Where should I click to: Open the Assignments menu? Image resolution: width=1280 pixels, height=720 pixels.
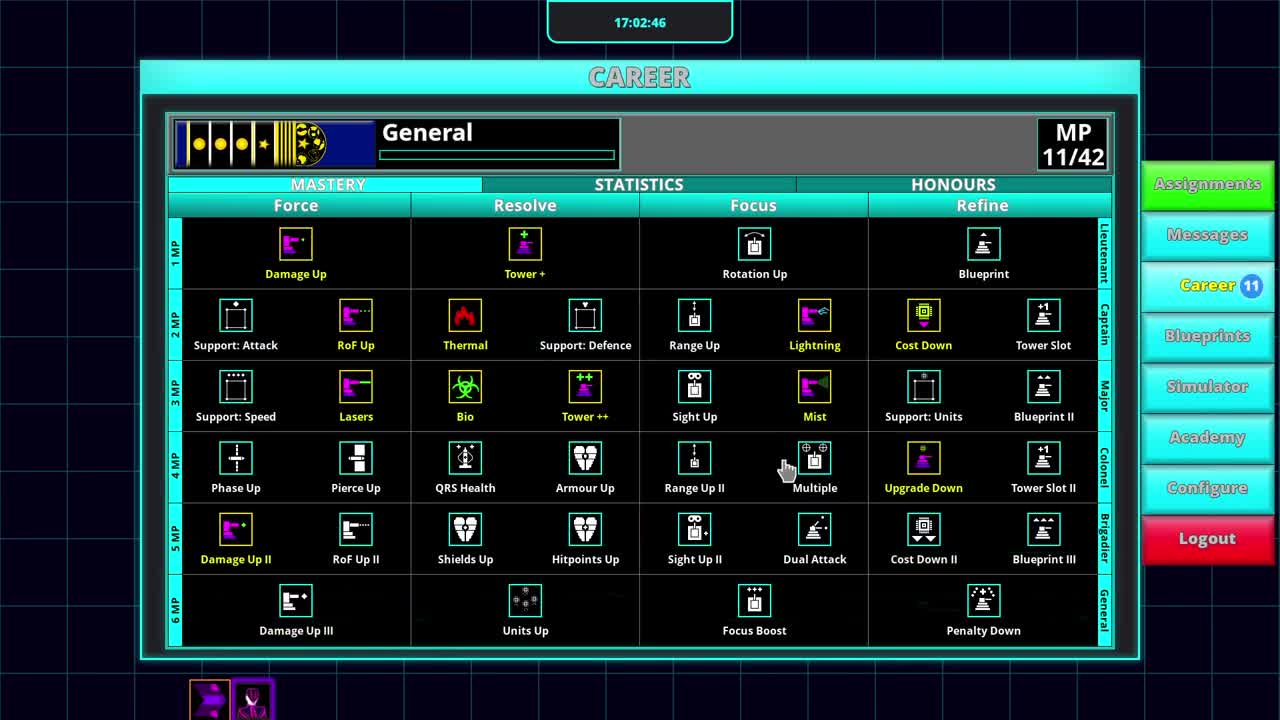[1207, 184]
